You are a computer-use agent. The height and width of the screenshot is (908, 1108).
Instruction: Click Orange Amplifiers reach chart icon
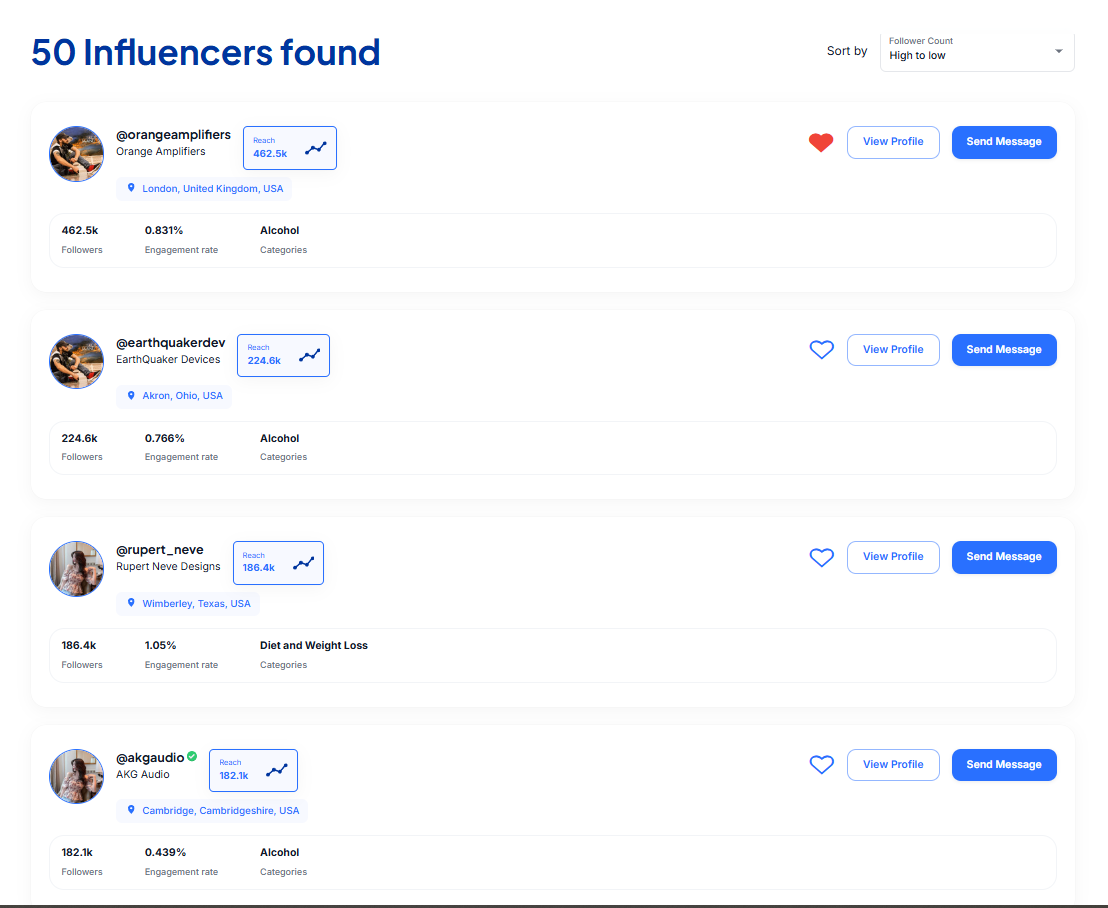[316, 148]
